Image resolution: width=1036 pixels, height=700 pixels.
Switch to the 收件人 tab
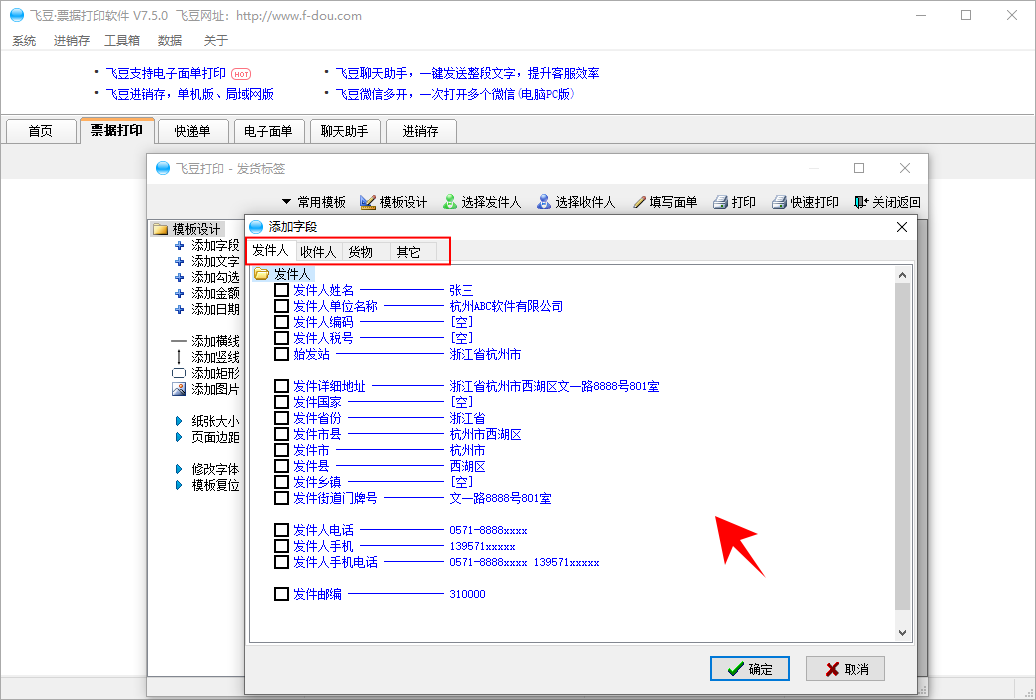[318, 252]
